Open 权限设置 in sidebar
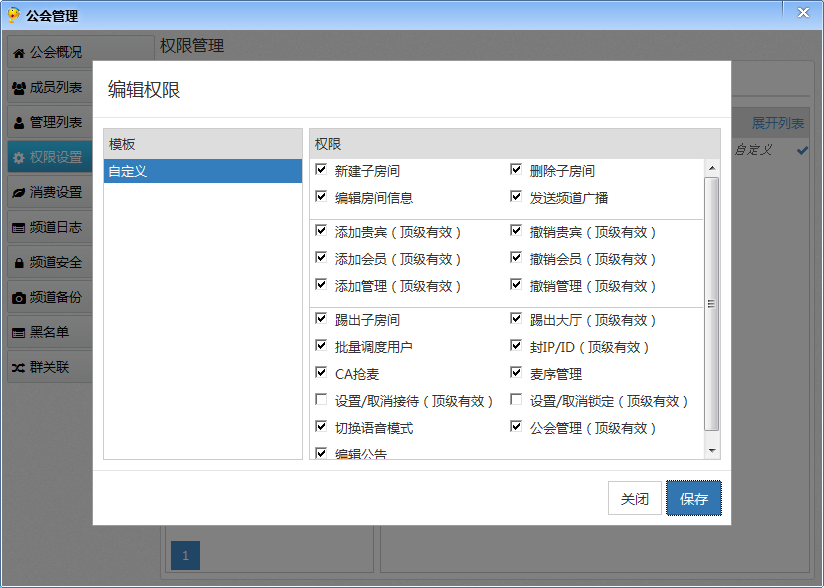This screenshot has height=588, width=824. [x=50, y=157]
